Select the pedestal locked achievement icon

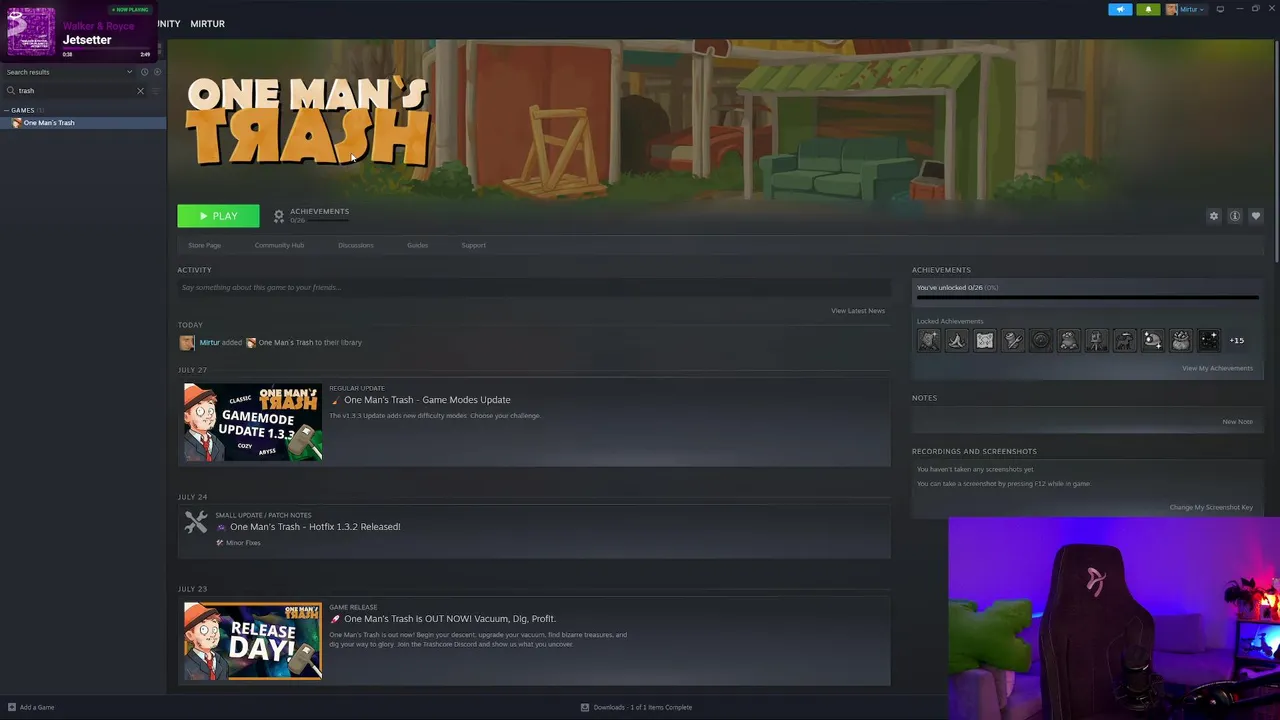tap(1097, 341)
